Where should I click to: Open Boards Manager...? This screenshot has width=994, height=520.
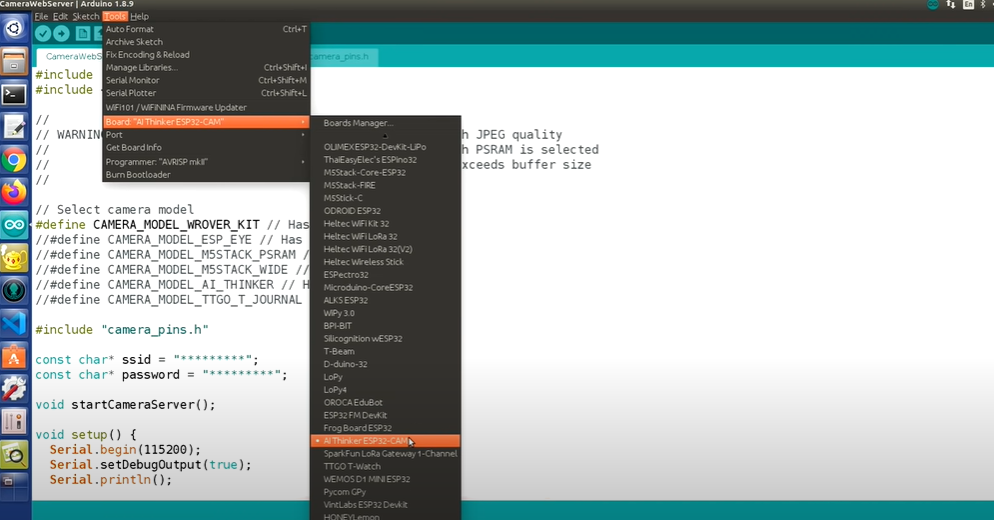tap(385, 123)
